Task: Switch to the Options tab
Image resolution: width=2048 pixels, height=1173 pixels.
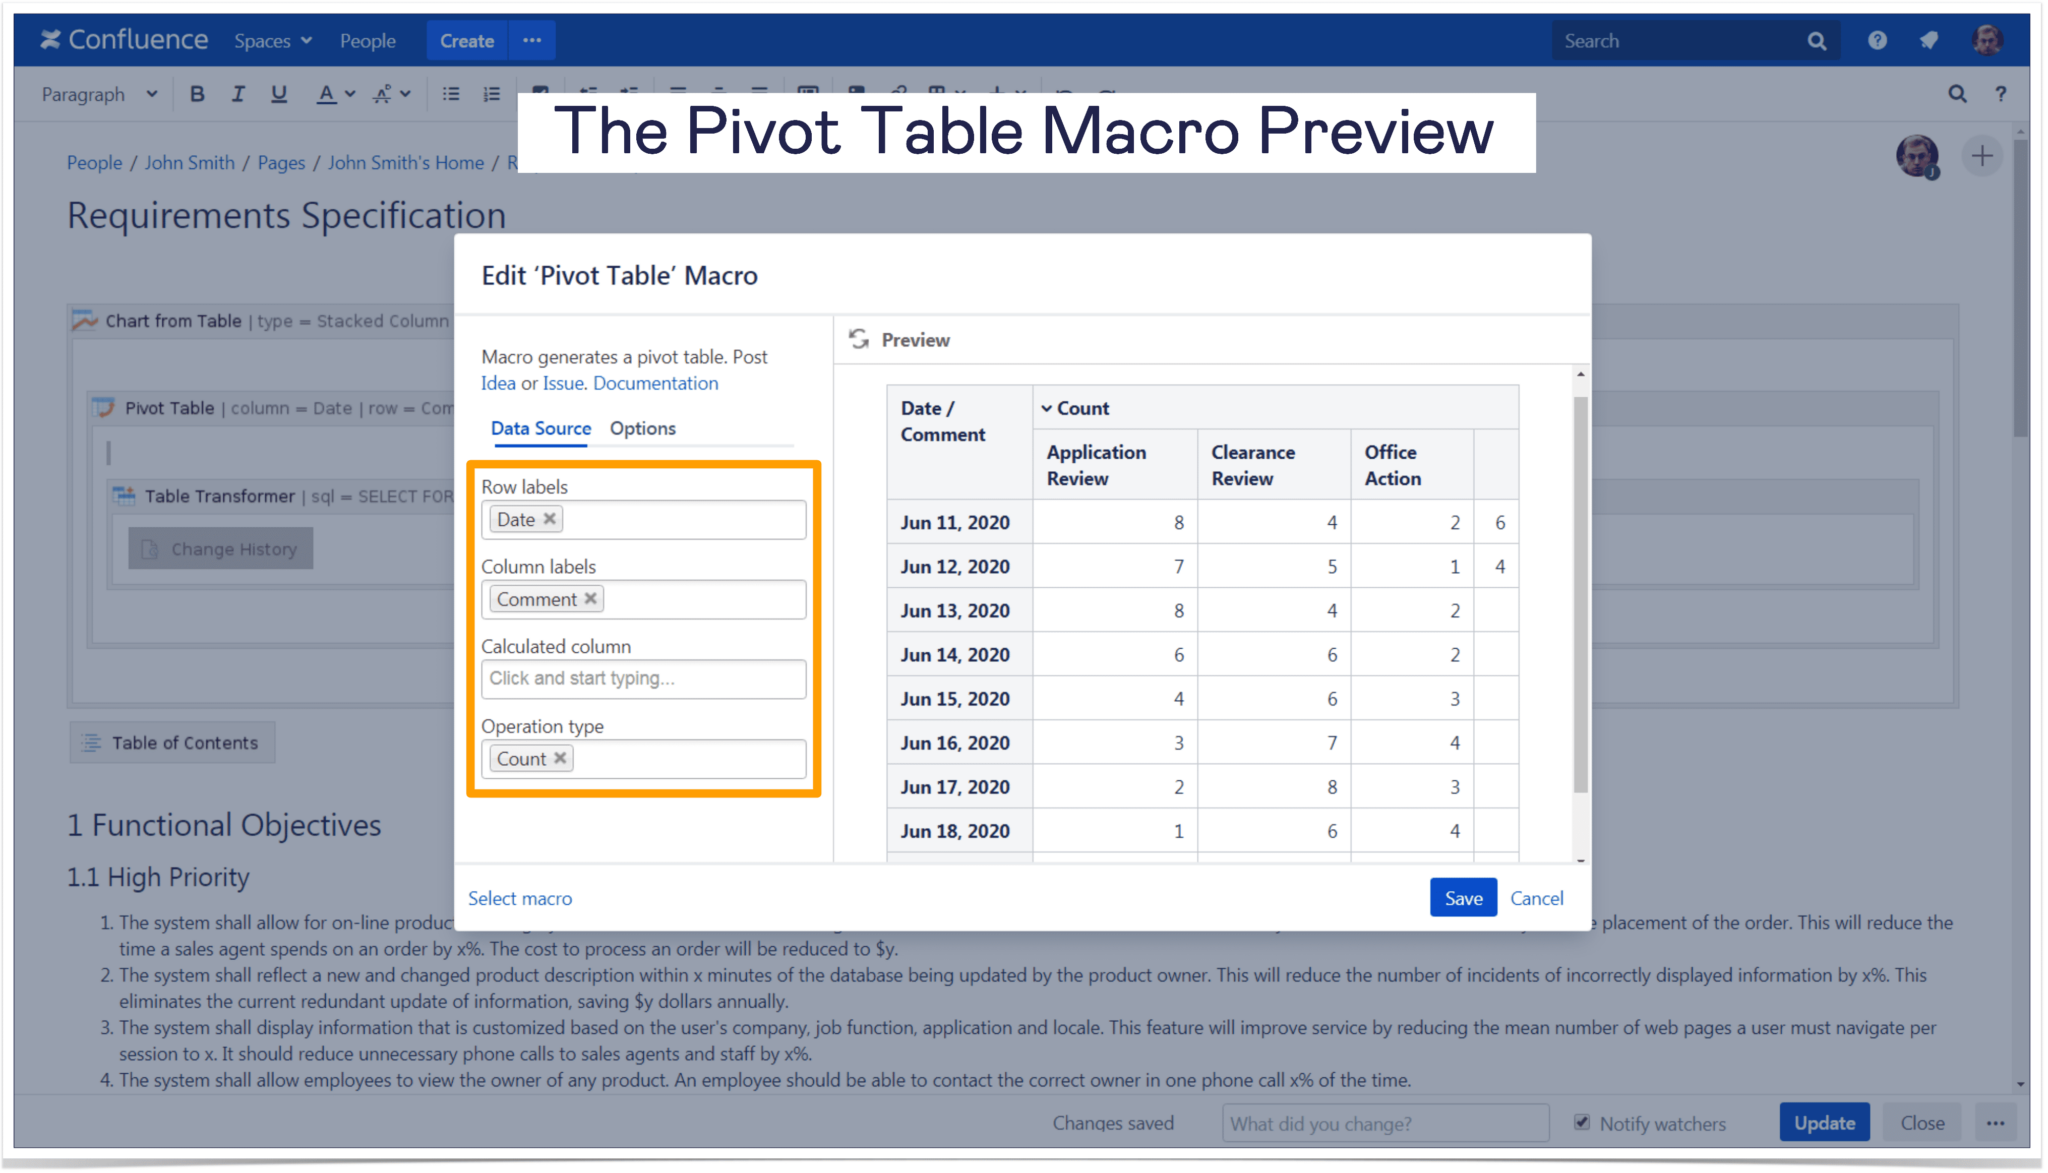Action: pyautogui.click(x=640, y=428)
